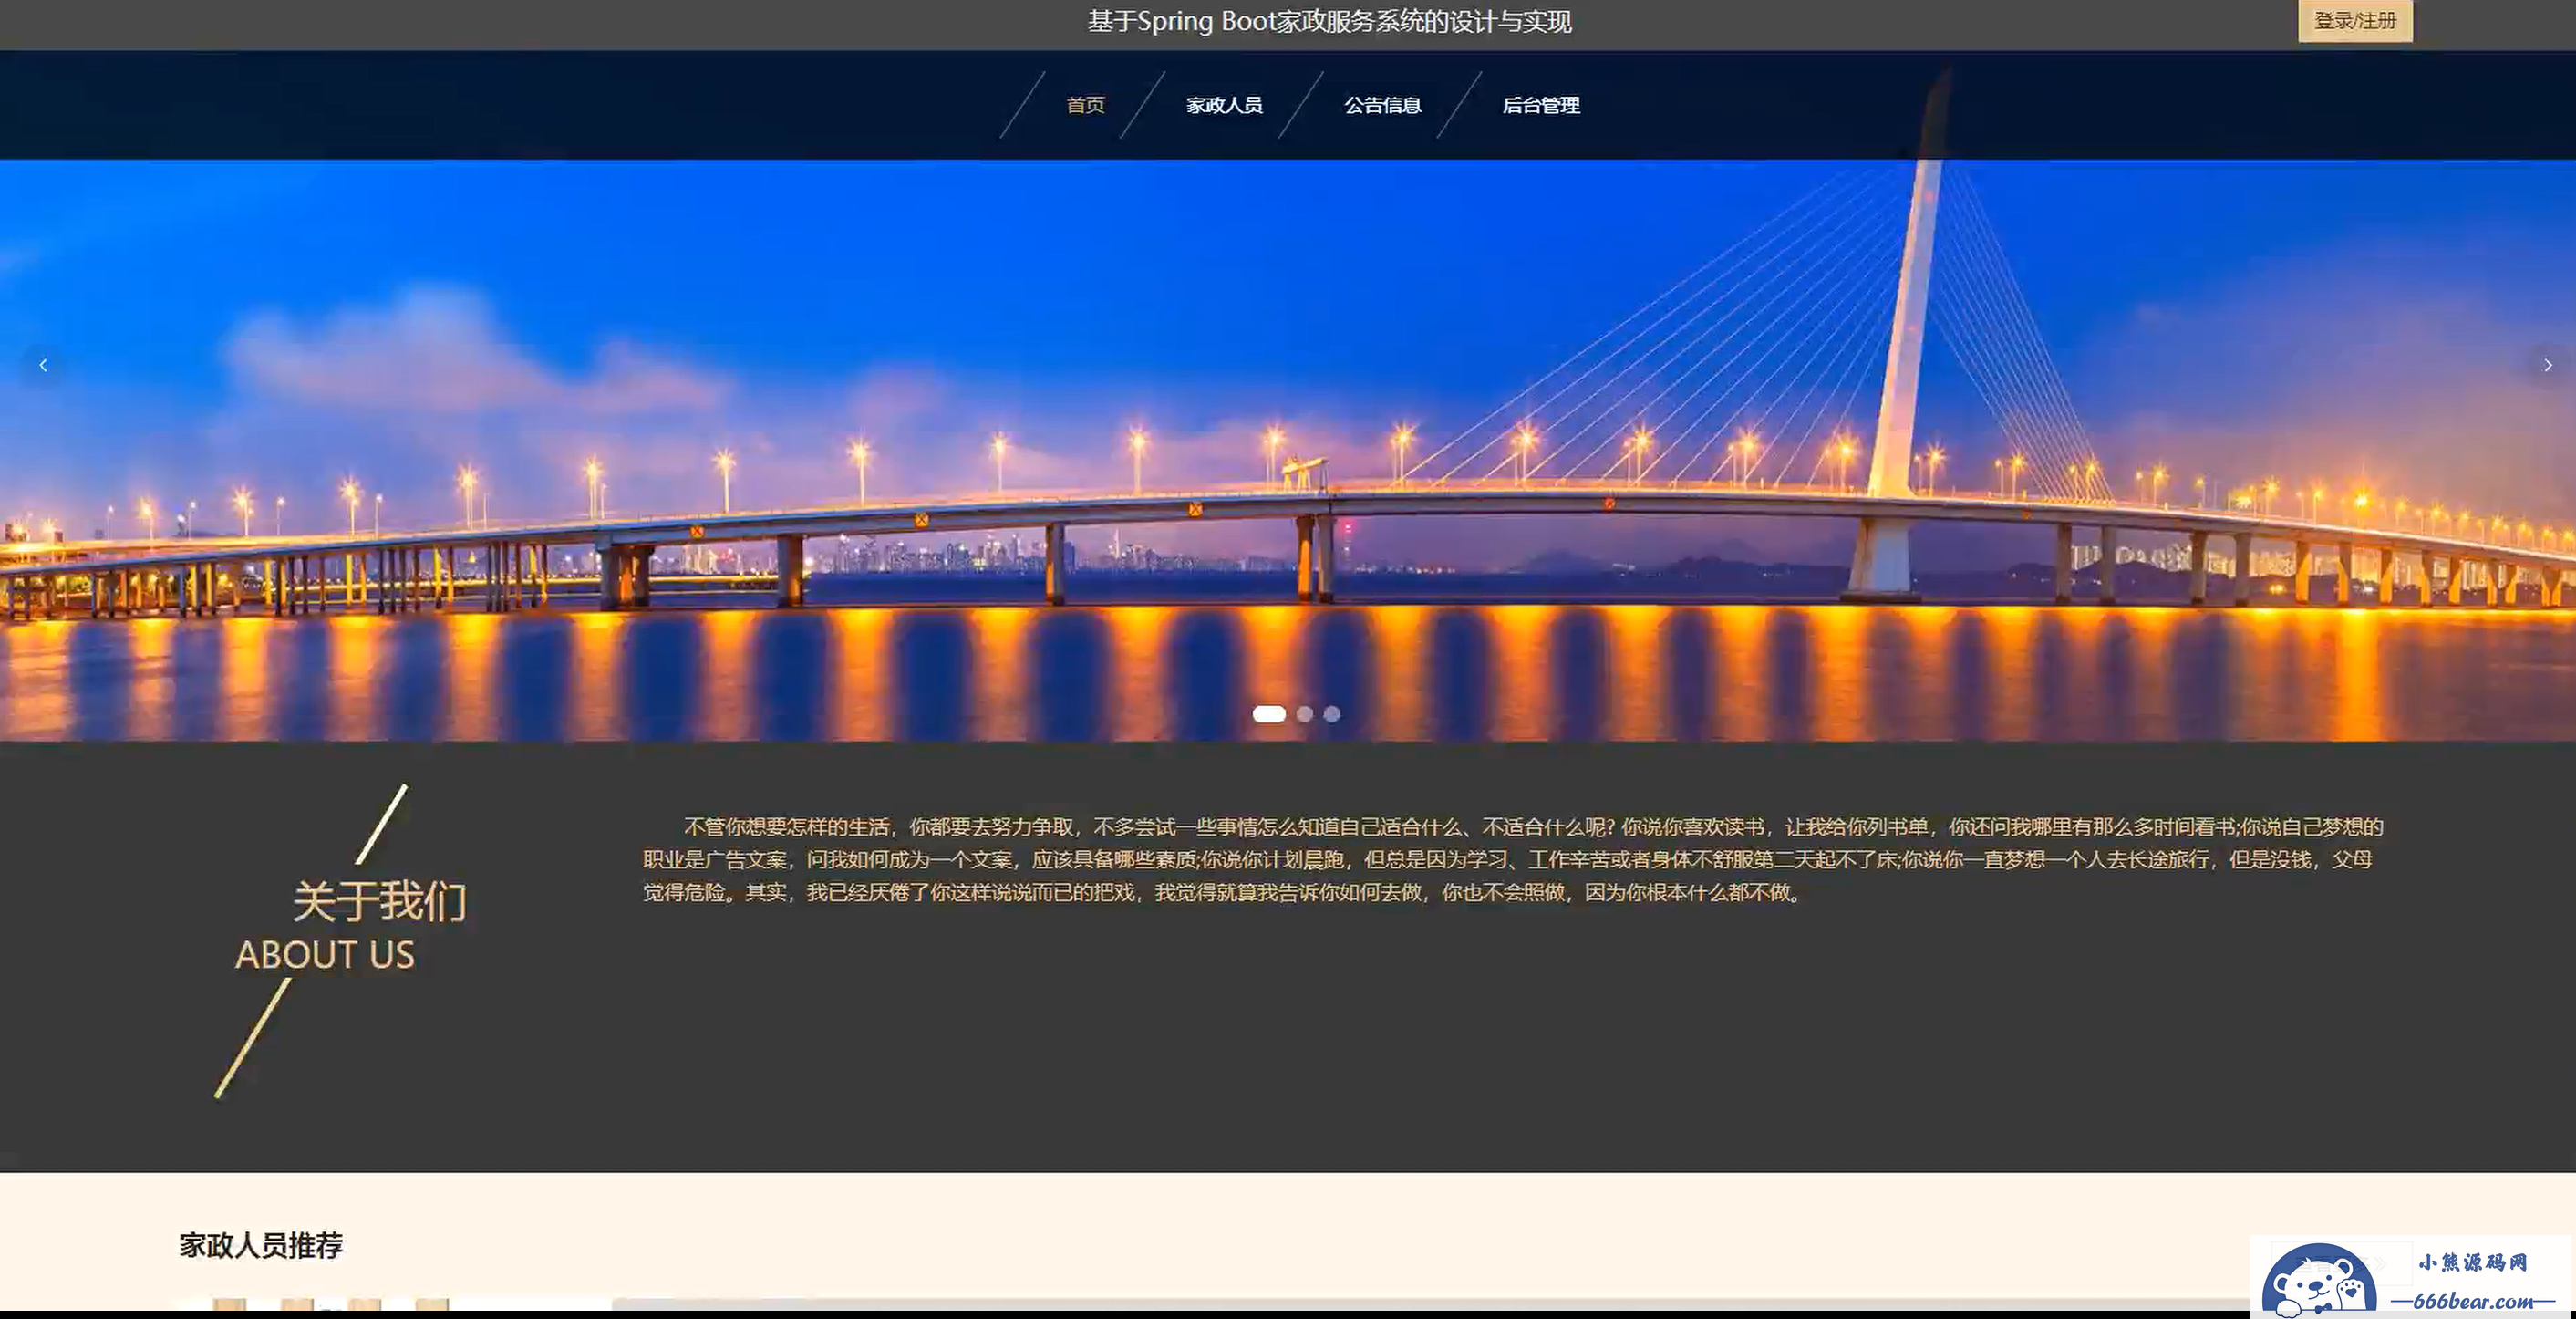Open the 家政人员 nav item
2576x1319 pixels.
click(x=1224, y=105)
